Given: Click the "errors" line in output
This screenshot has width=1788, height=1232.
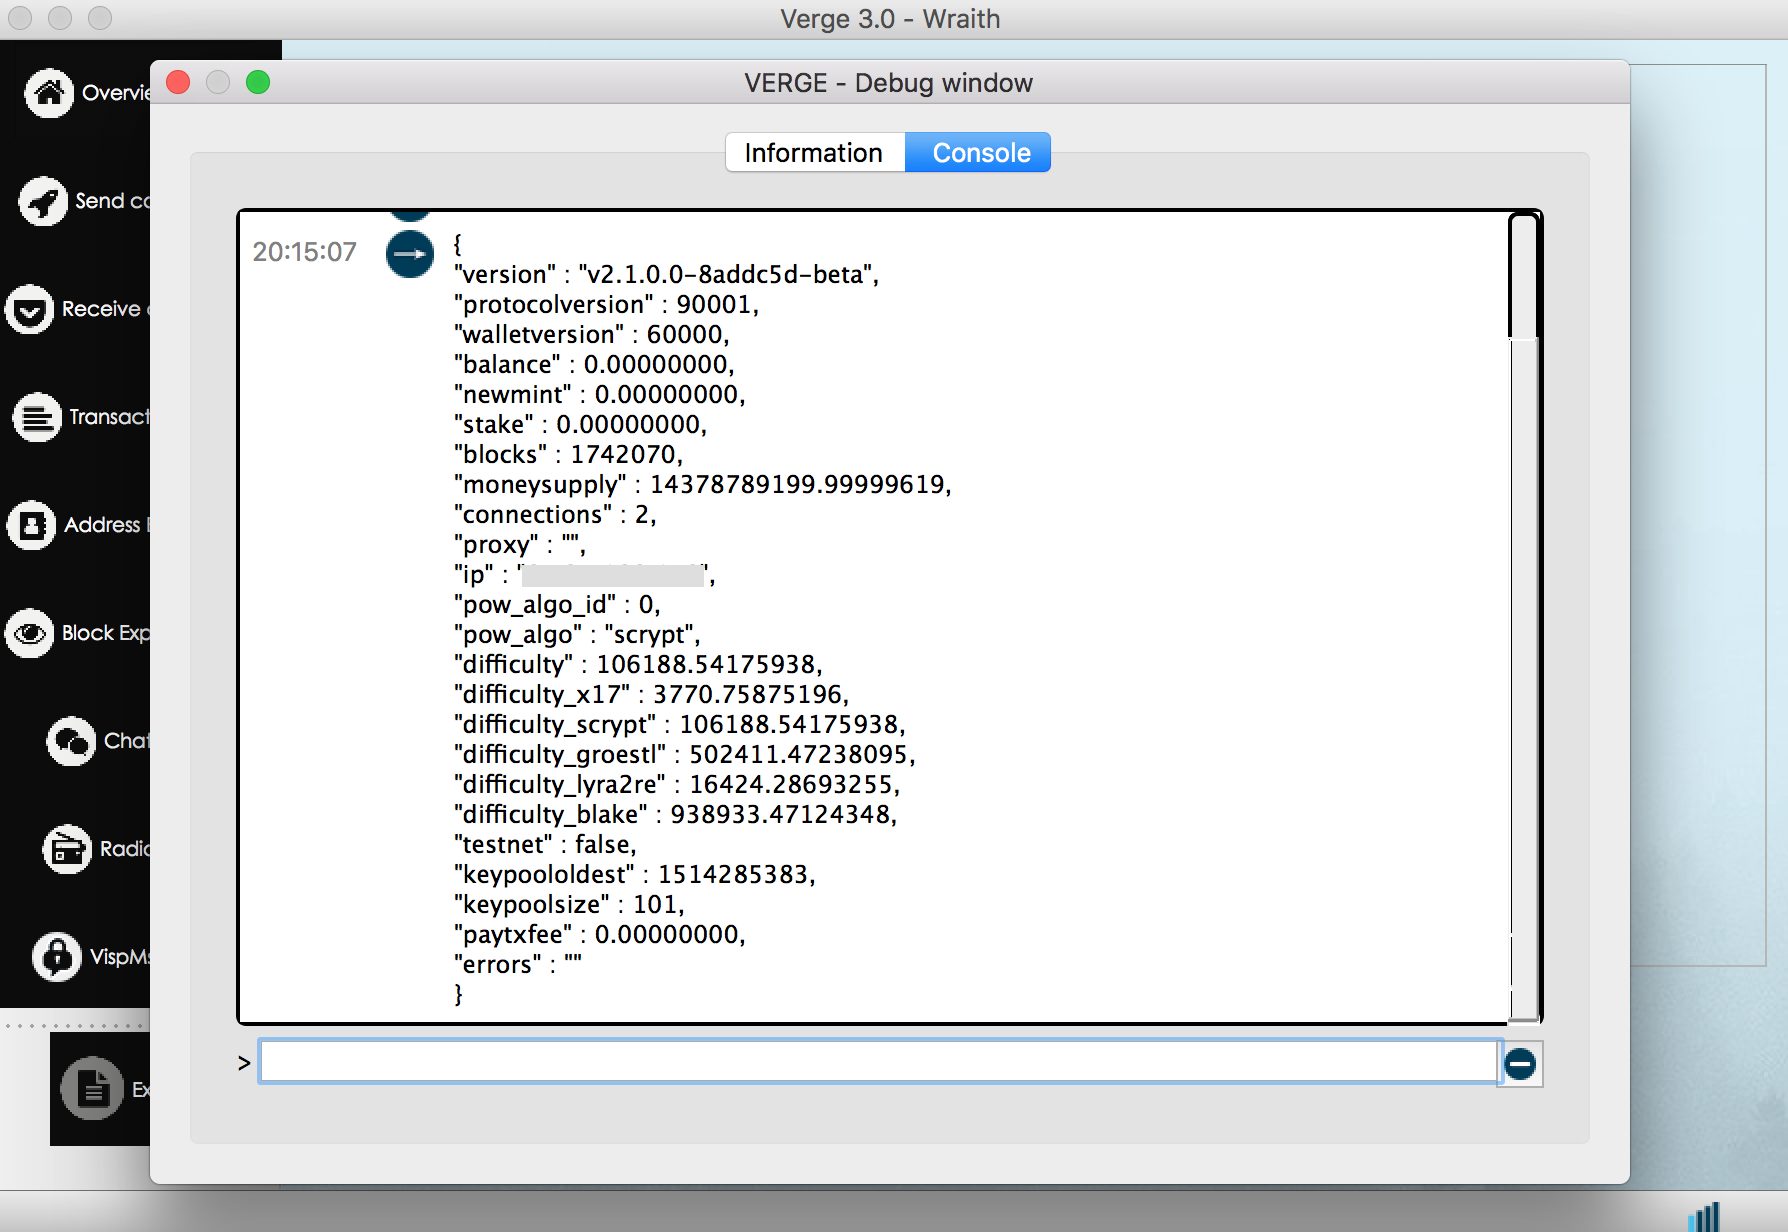Looking at the screenshot, I should click(518, 964).
